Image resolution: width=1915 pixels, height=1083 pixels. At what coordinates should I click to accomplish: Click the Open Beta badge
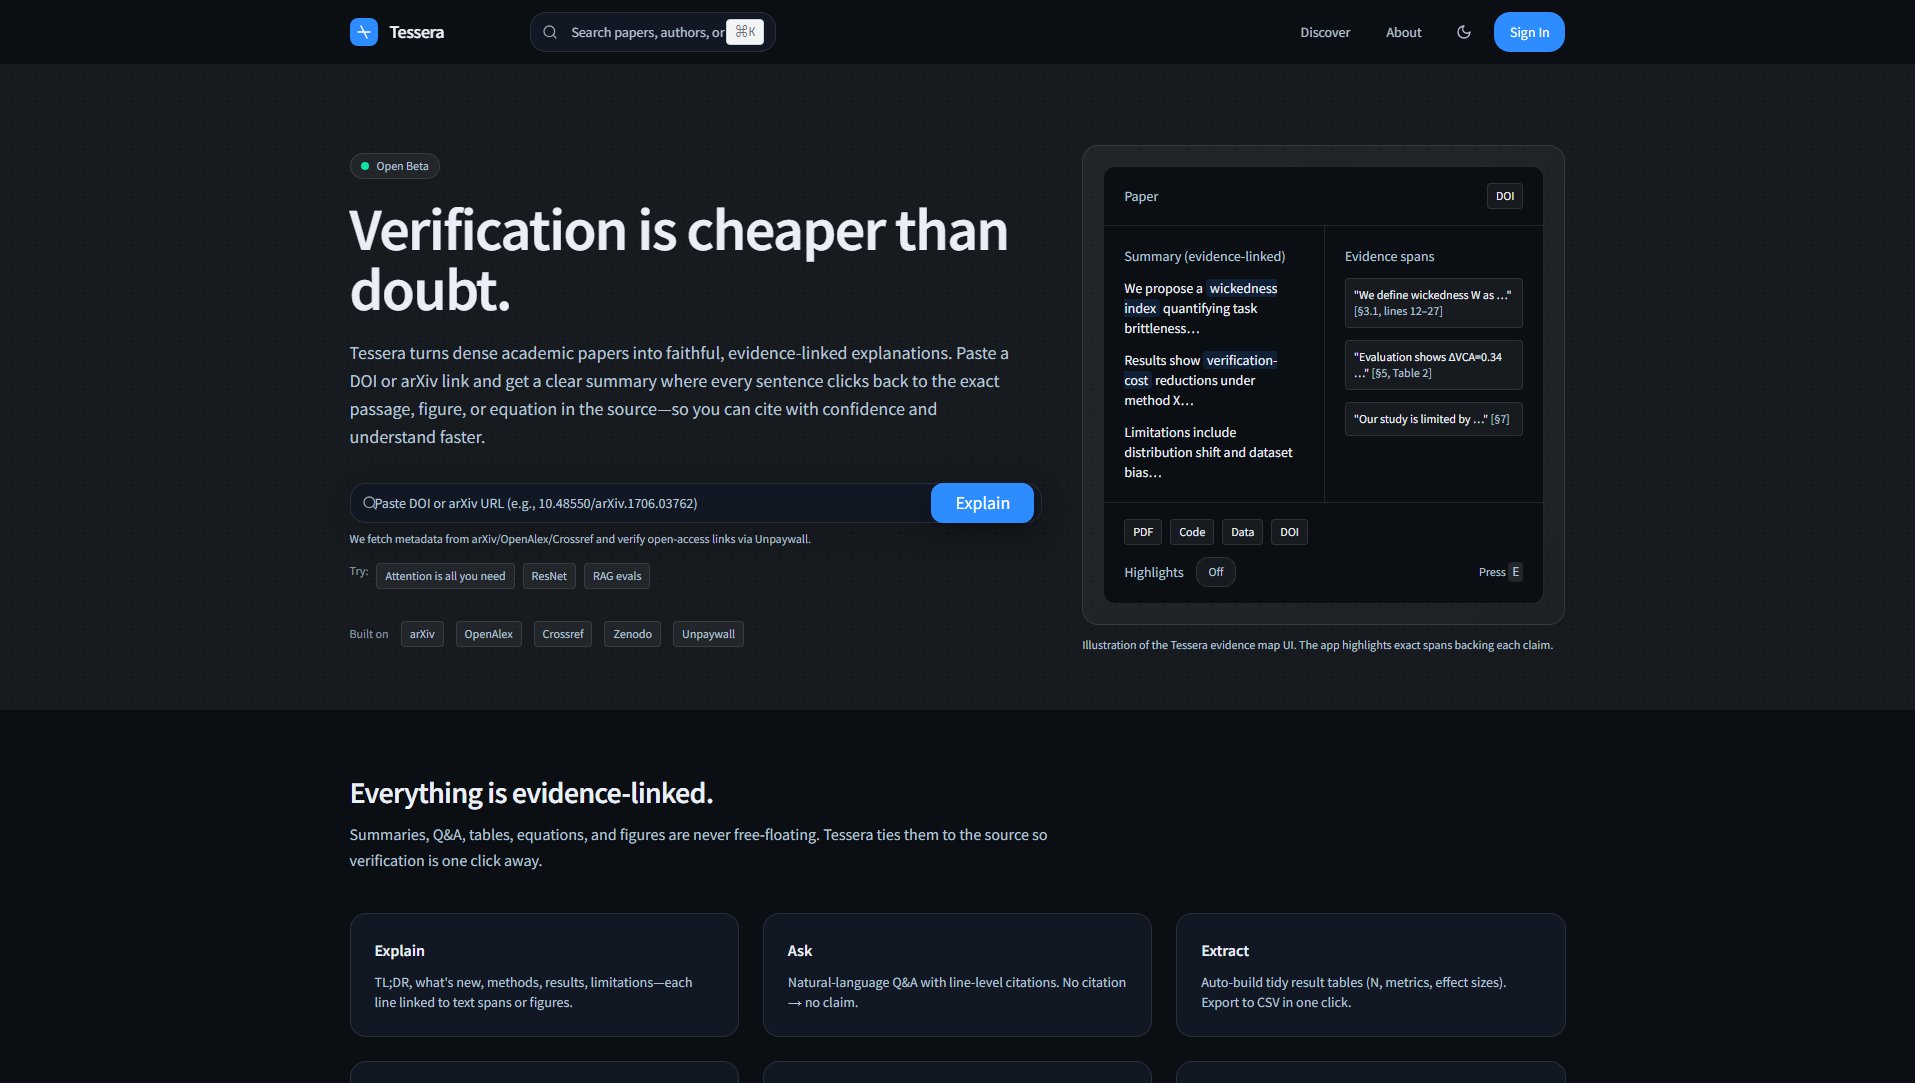(x=394, y=166)
